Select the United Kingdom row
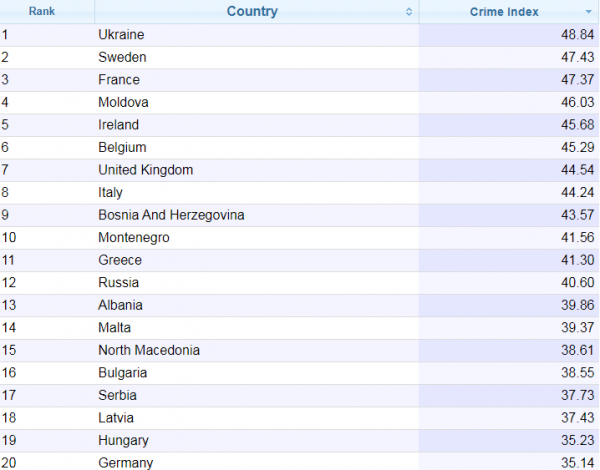The image size is (600, 470). 300,170
